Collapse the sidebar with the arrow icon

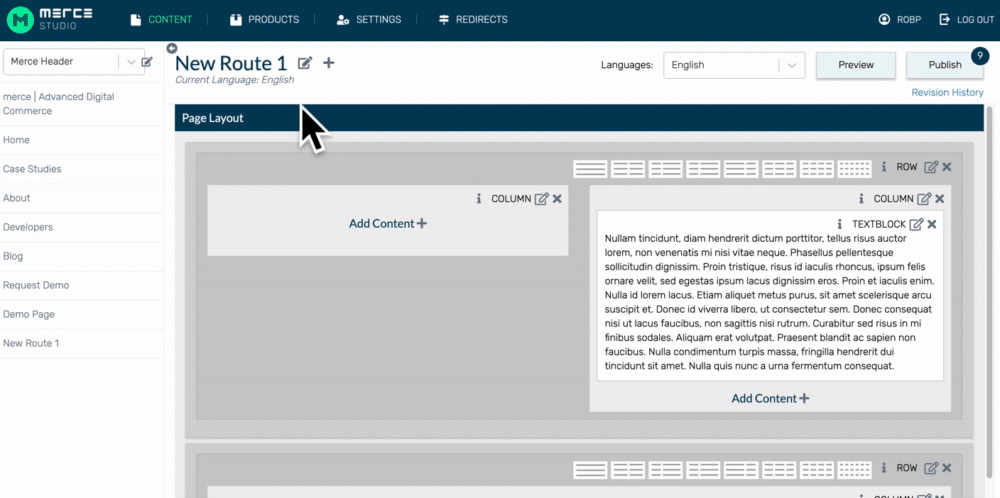point(172,48)
